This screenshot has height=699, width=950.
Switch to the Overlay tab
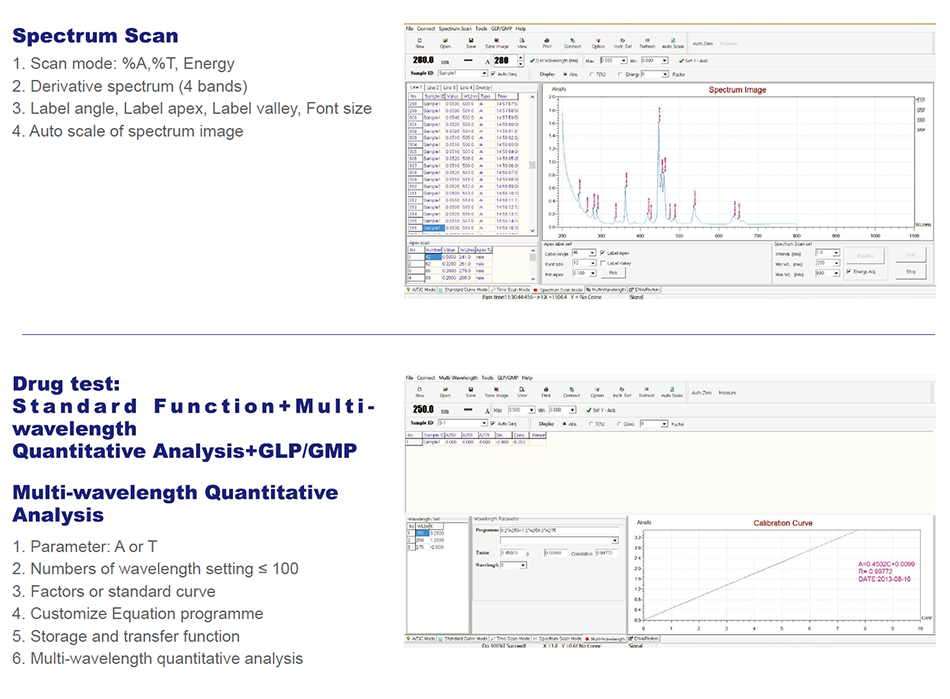coord(483,85)
